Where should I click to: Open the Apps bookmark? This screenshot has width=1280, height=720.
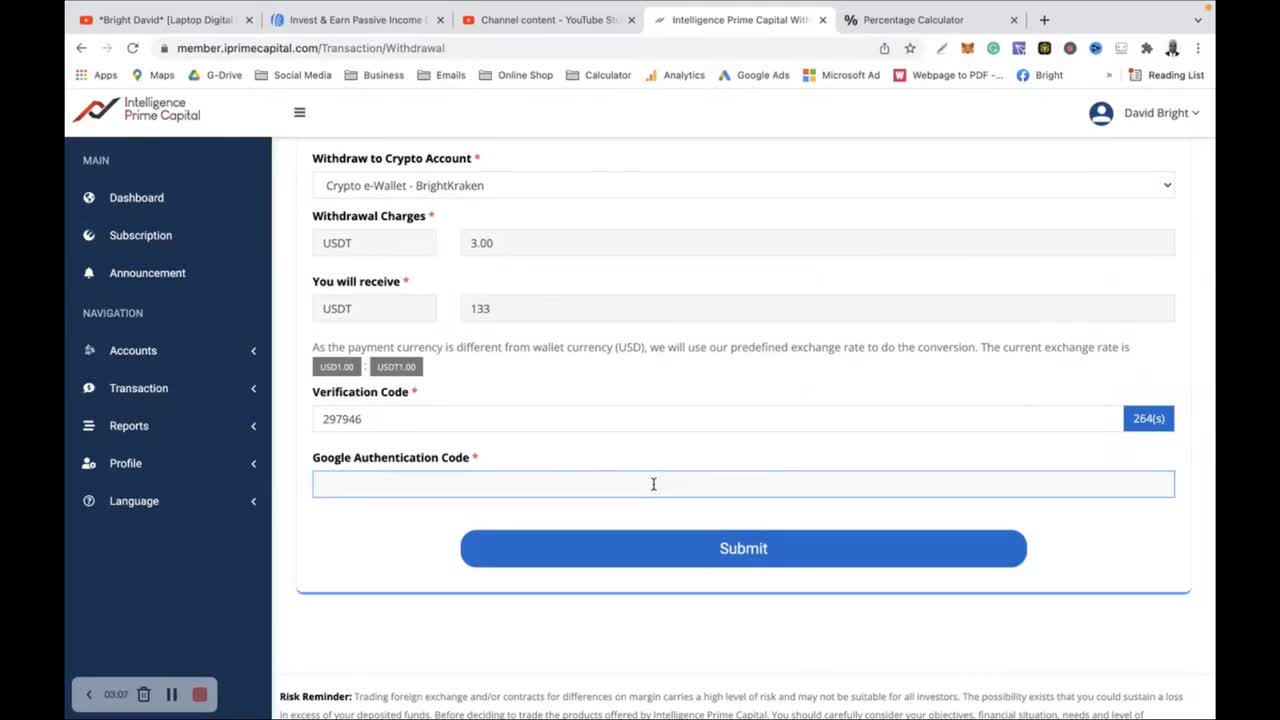(96, 75)
